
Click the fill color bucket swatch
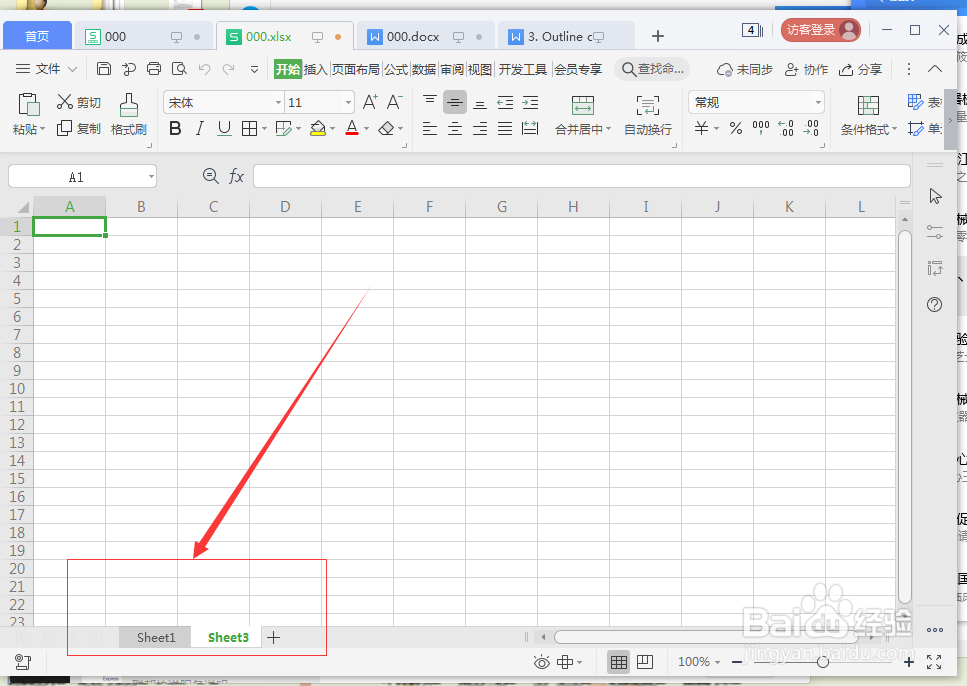318,128
